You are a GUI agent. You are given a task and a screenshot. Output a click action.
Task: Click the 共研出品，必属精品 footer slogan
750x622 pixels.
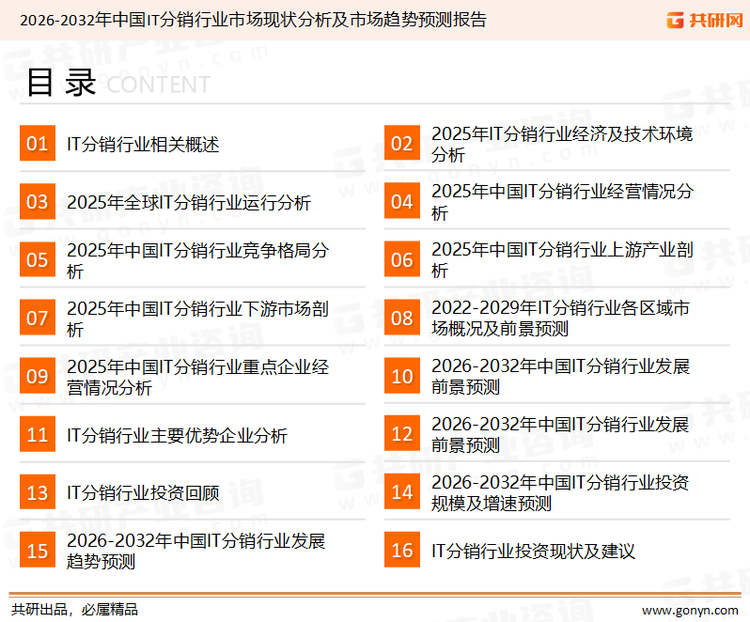[x=75, y=610]
